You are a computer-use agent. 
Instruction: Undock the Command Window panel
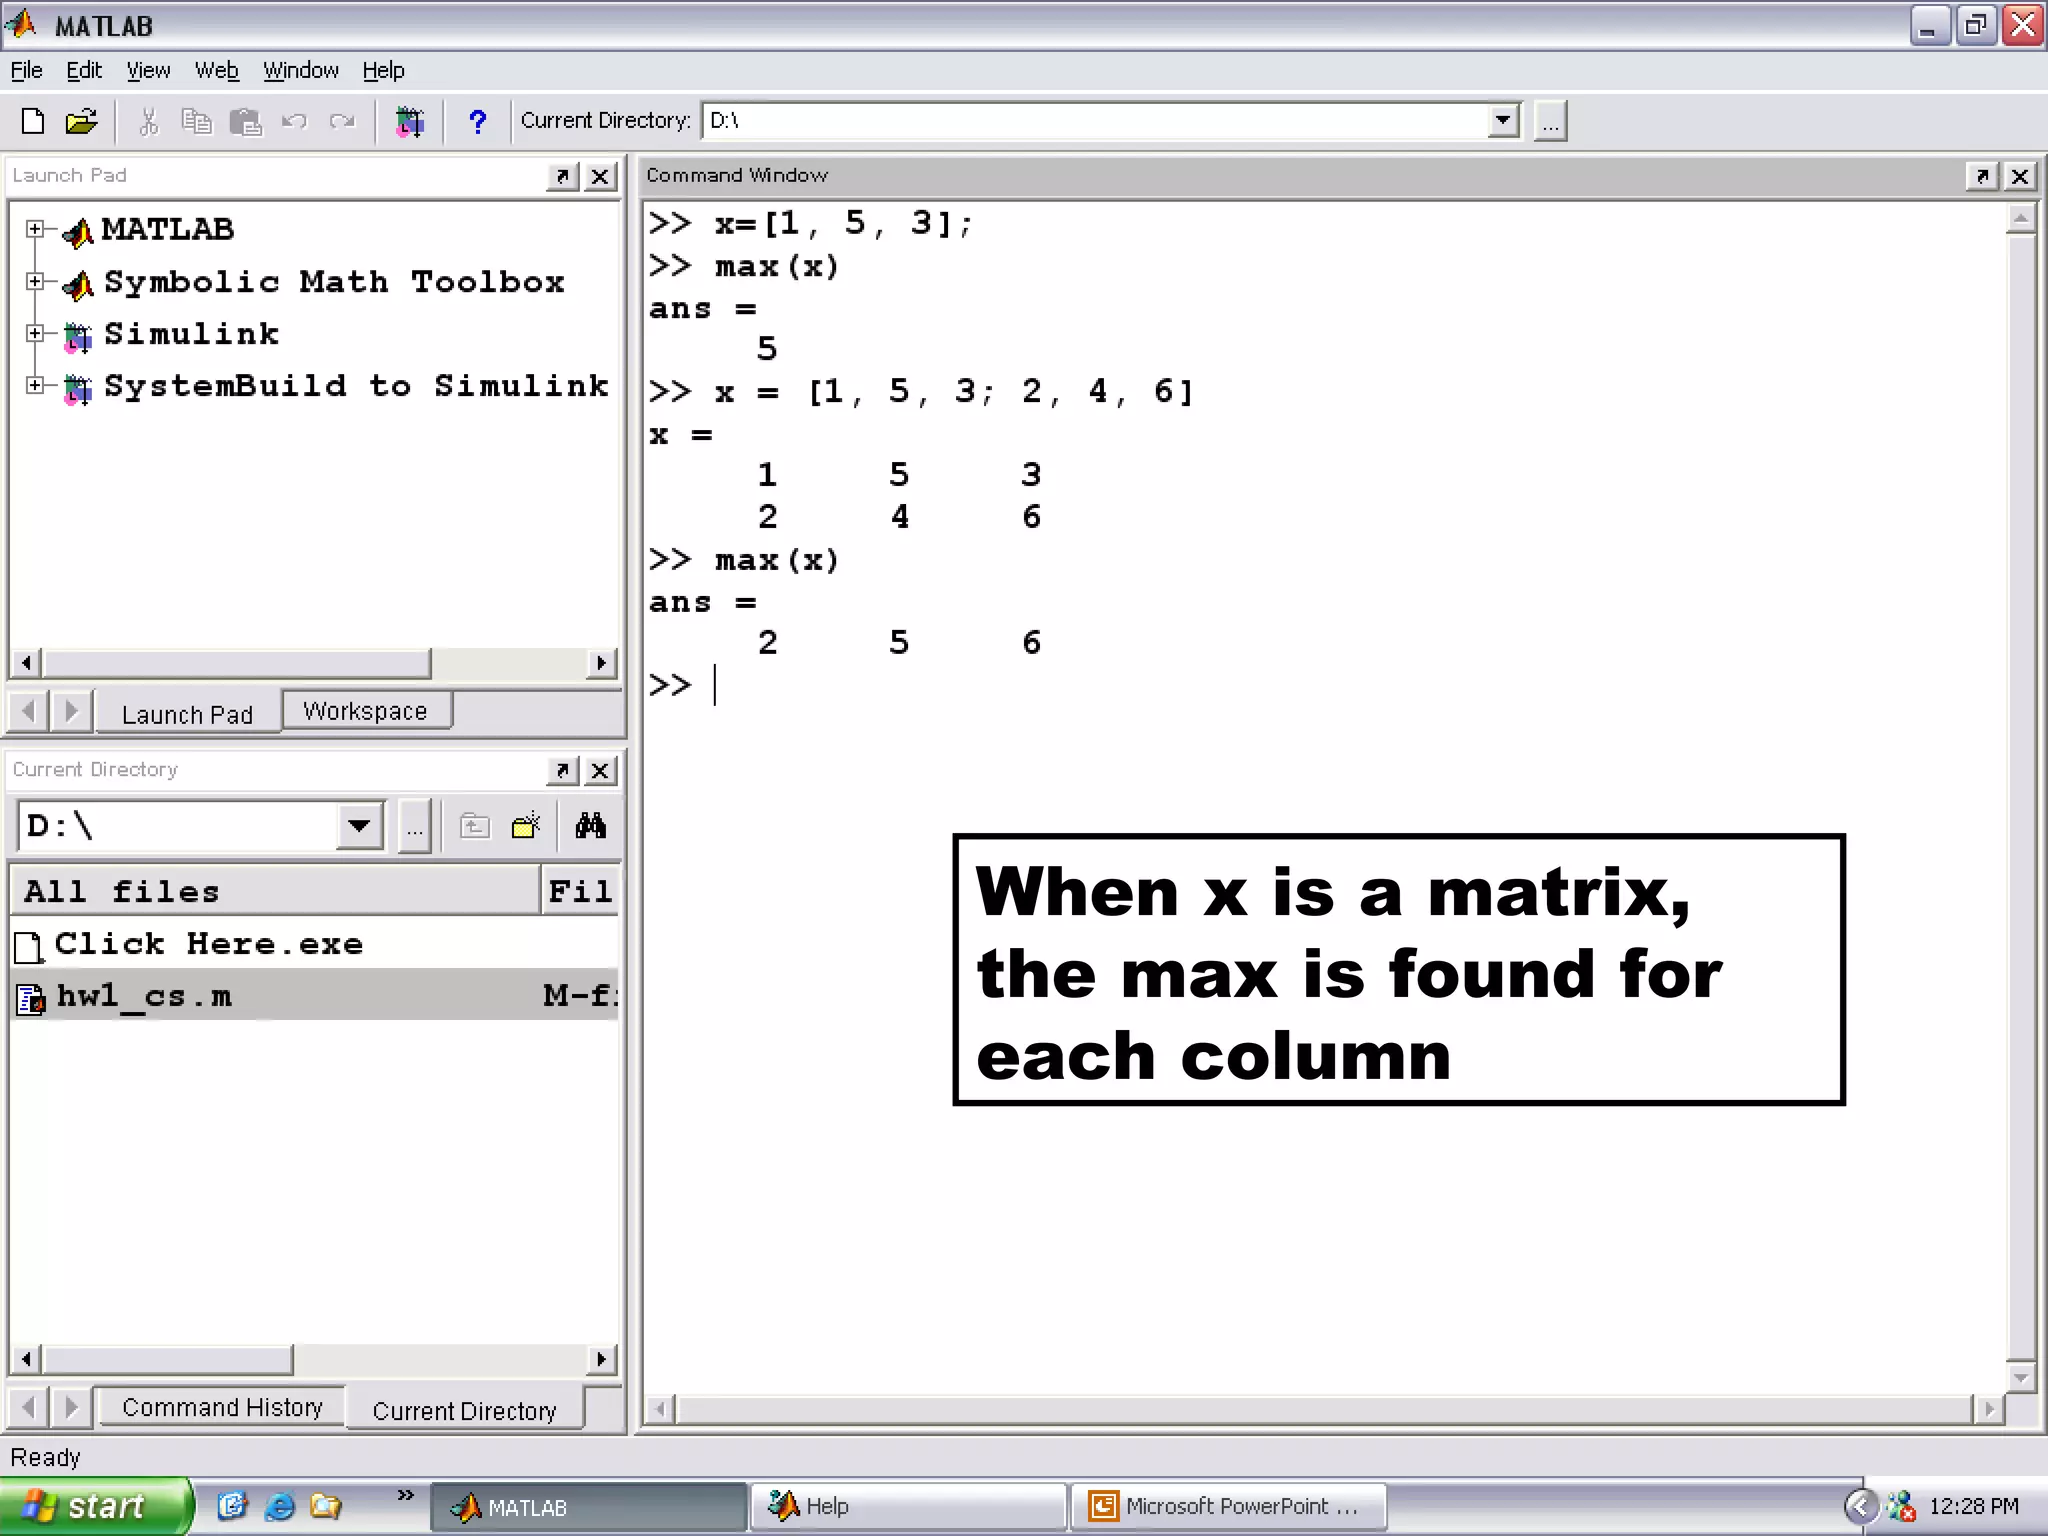[x=1981, y=176]
